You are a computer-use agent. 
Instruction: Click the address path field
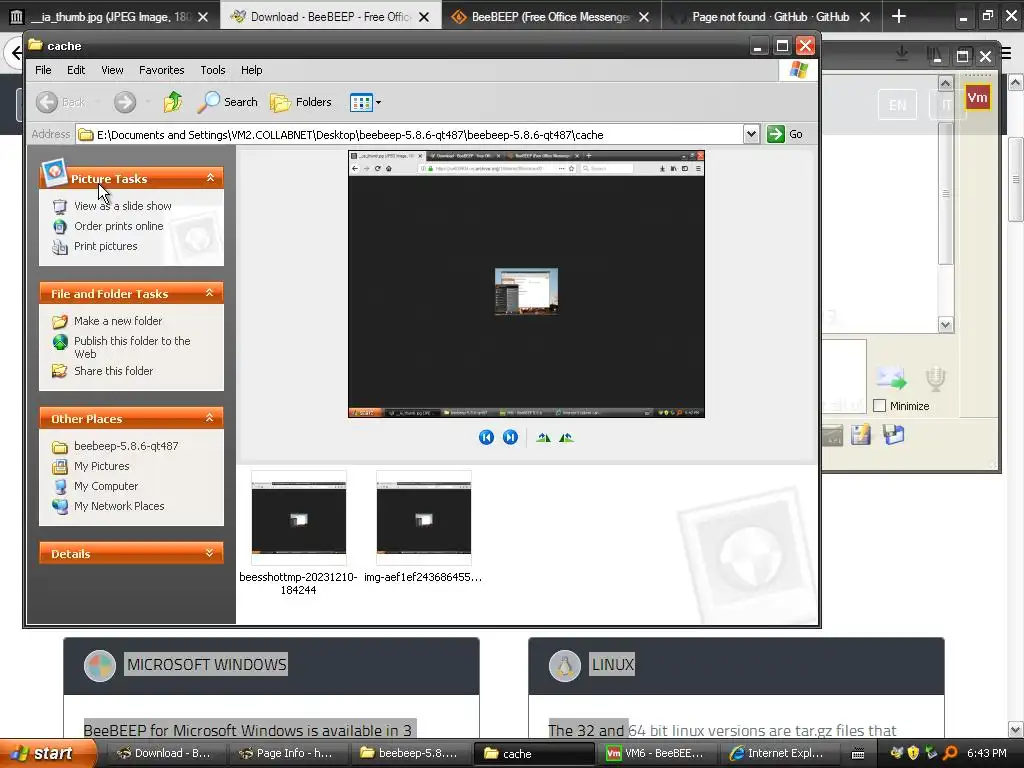(x=409, y=135)
